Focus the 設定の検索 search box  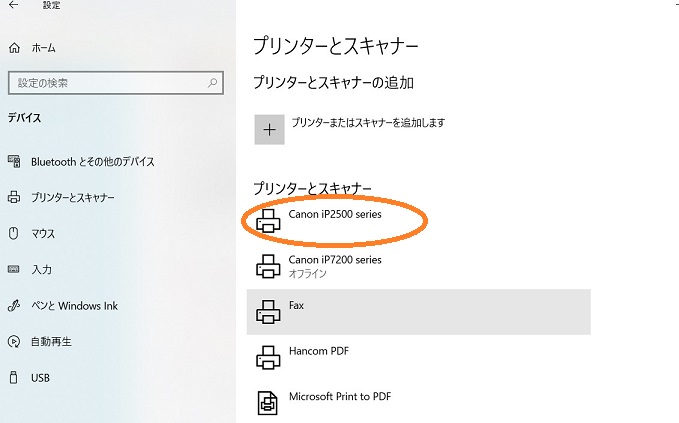(x=116, y=83)
